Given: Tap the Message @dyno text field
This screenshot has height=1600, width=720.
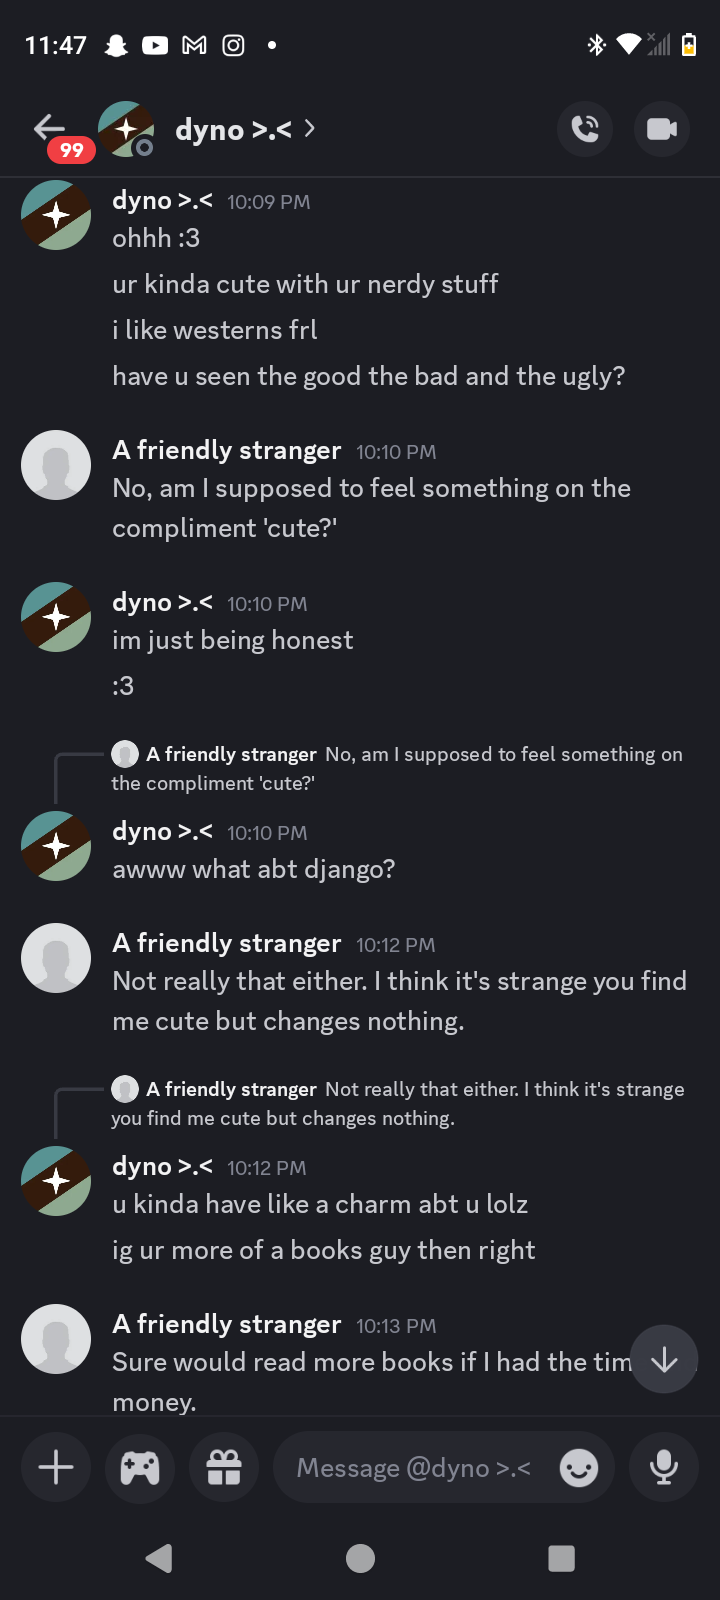Looking at the screenshot, I should point(413,1467).
